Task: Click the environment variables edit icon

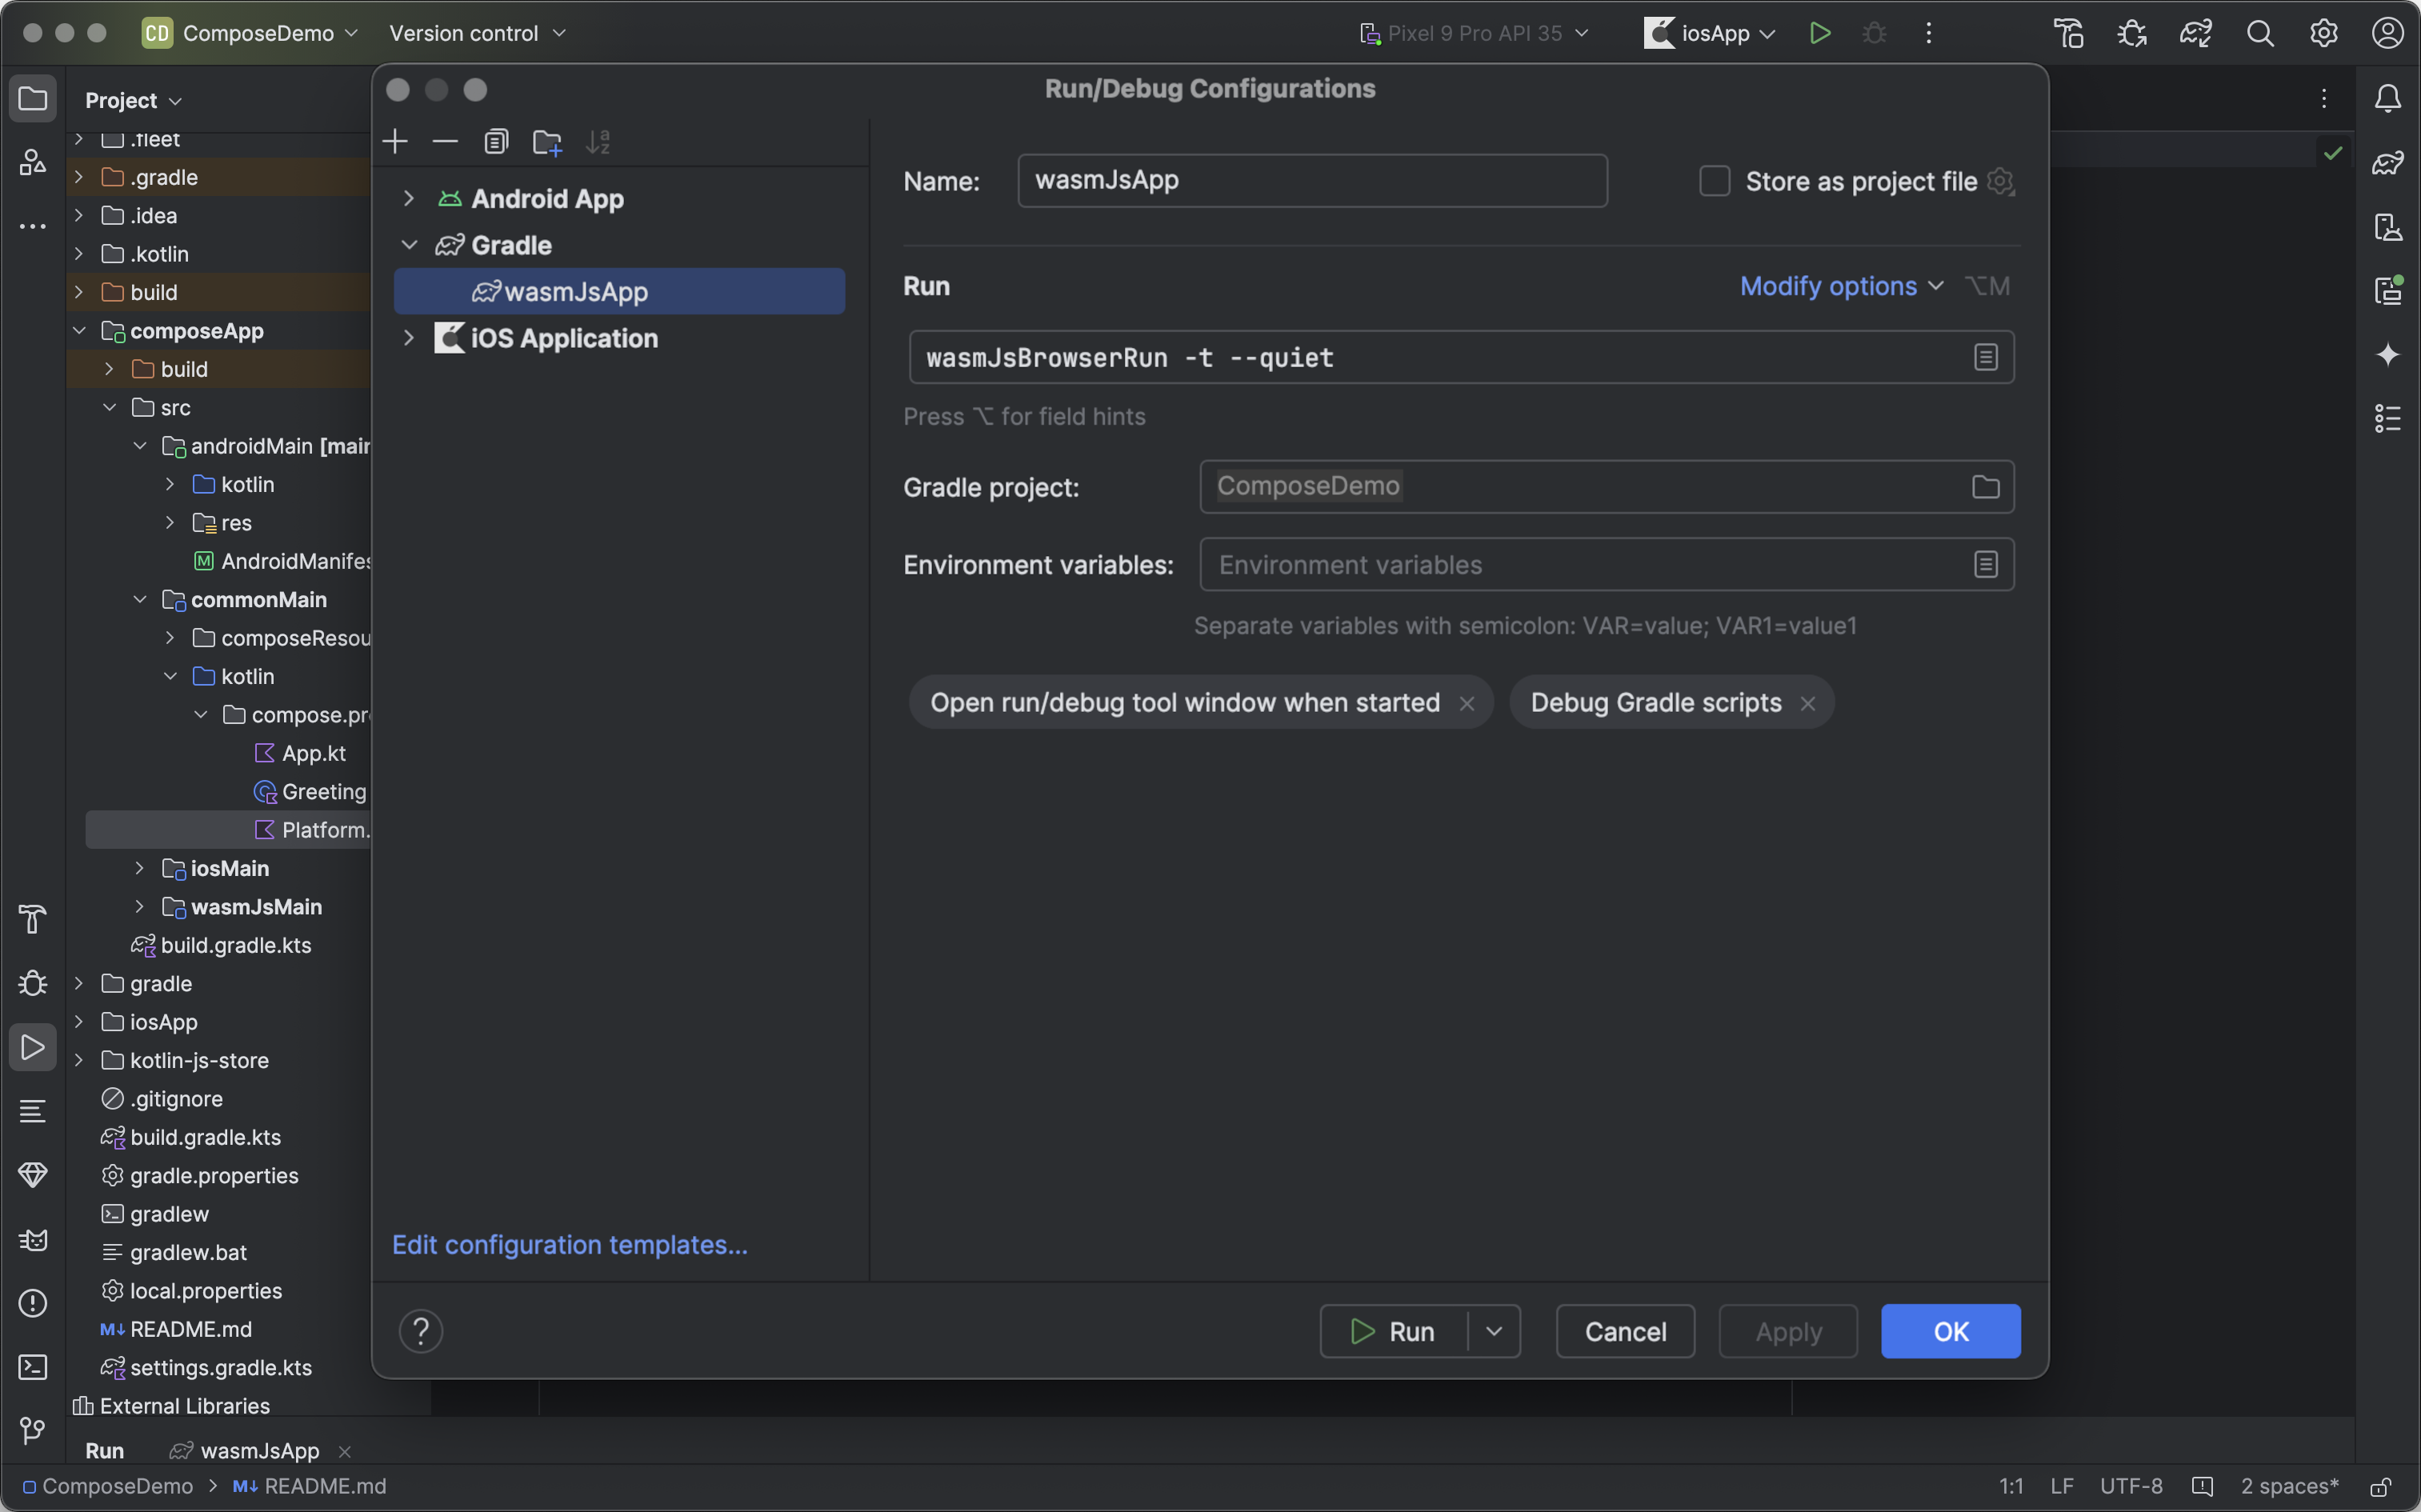Action: (1986, 564)
